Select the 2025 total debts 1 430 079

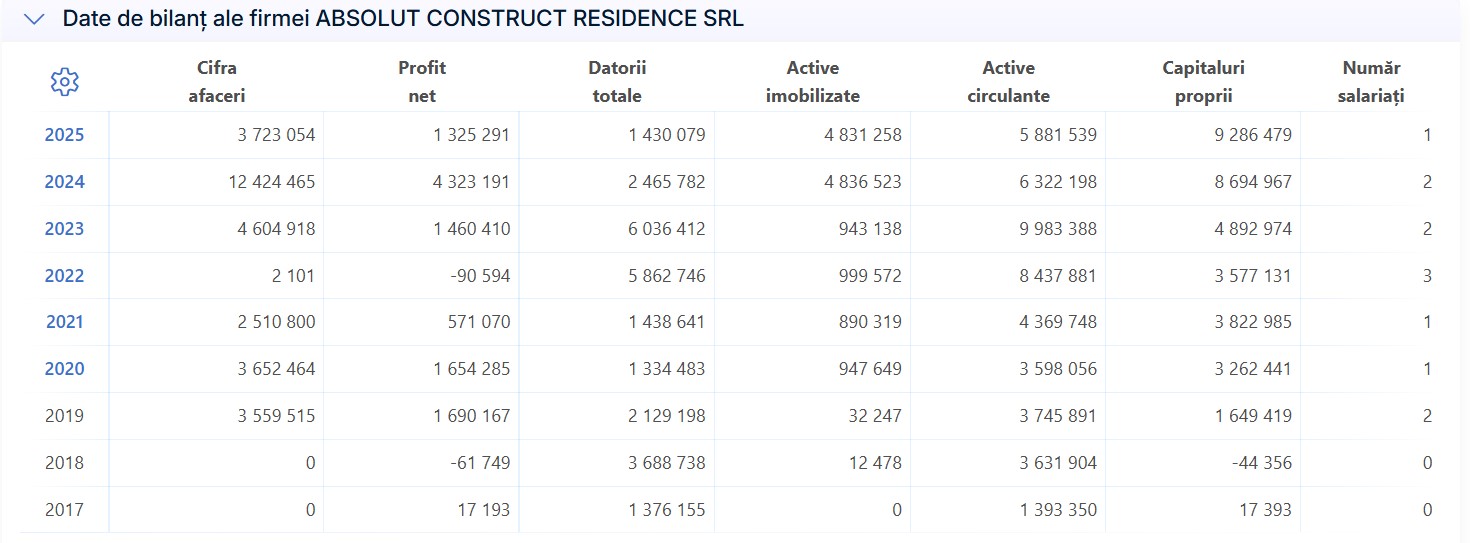coord(667,135)
